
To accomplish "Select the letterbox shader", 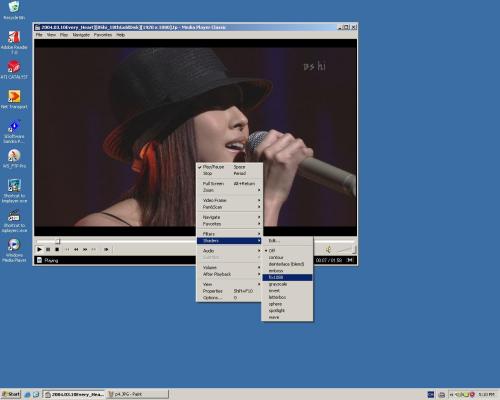I will tap(287, 297).
